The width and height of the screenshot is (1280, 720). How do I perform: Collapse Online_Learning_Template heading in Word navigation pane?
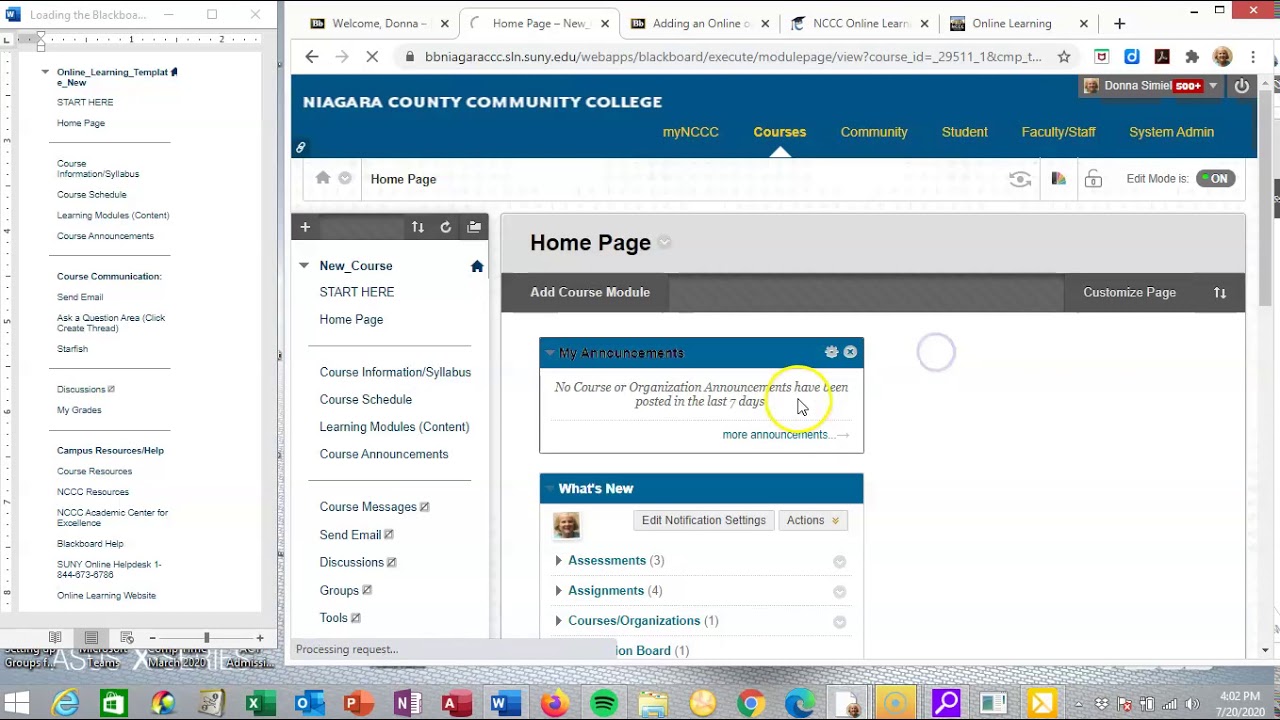pyautogui.click(x=45, y=72)
